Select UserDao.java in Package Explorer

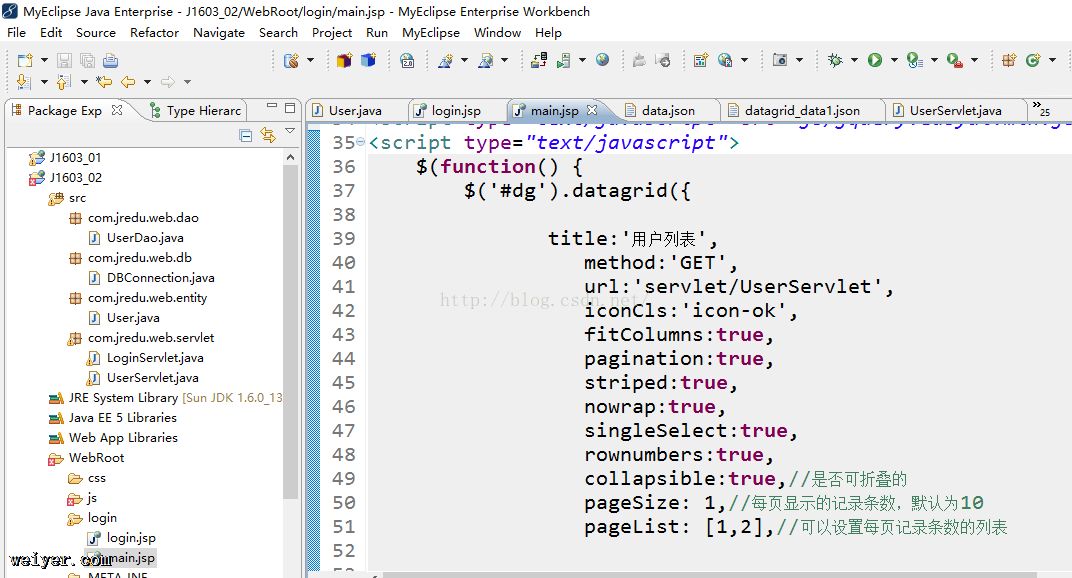[x=145, y=238]
